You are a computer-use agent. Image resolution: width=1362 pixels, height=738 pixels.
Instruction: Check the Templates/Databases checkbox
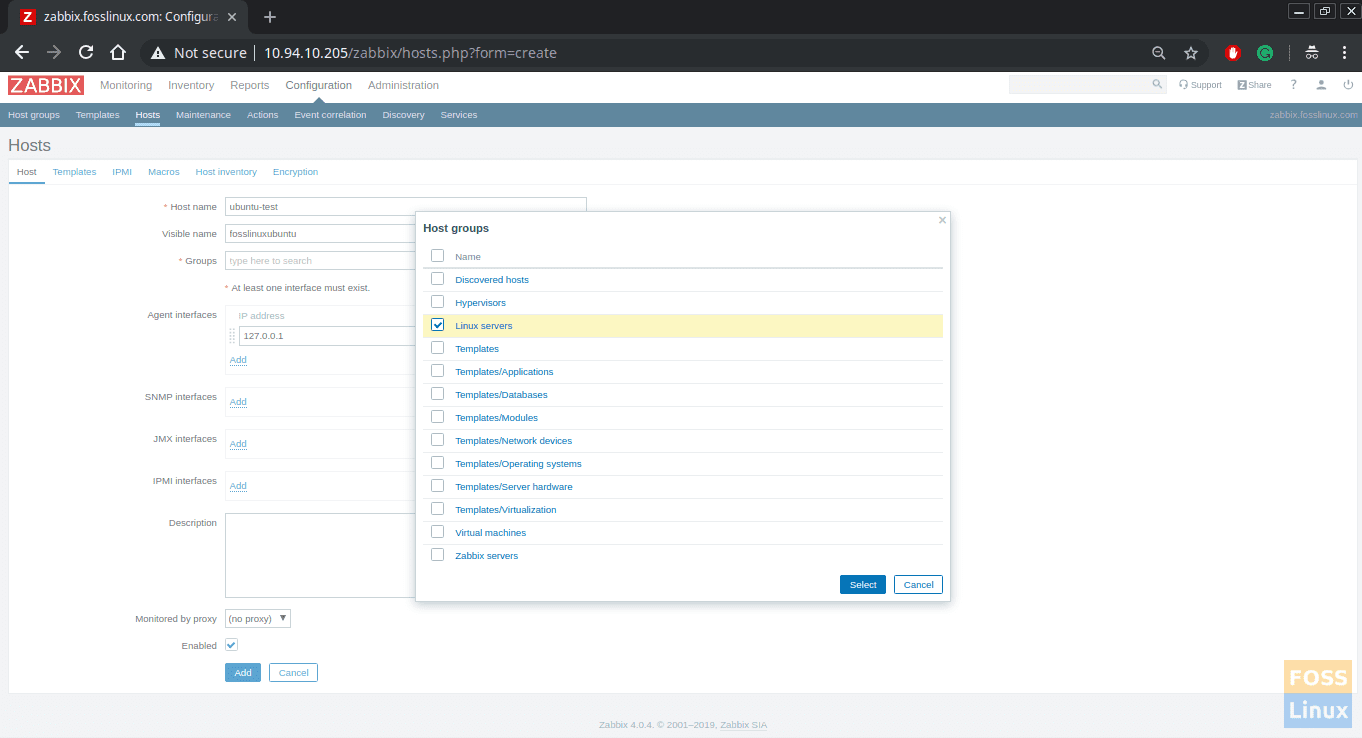point(437,394)
